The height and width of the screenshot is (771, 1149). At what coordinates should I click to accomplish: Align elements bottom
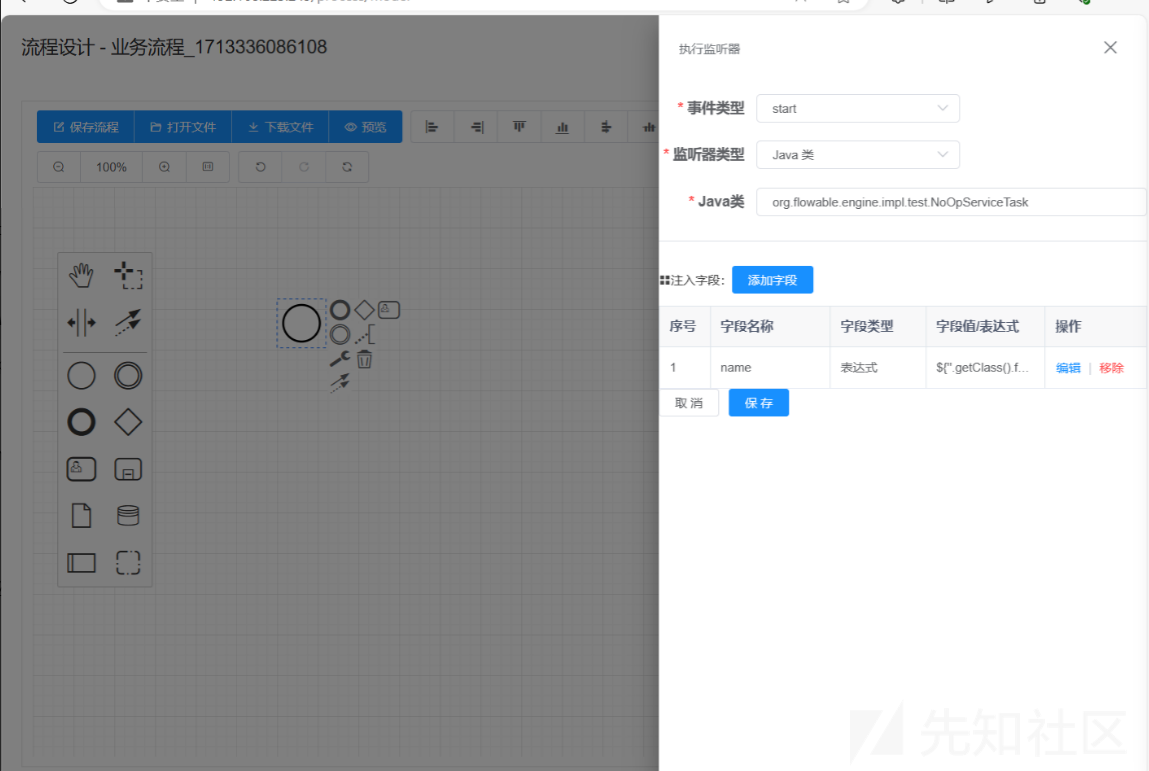pyautogui.click(x=563, y=127)
